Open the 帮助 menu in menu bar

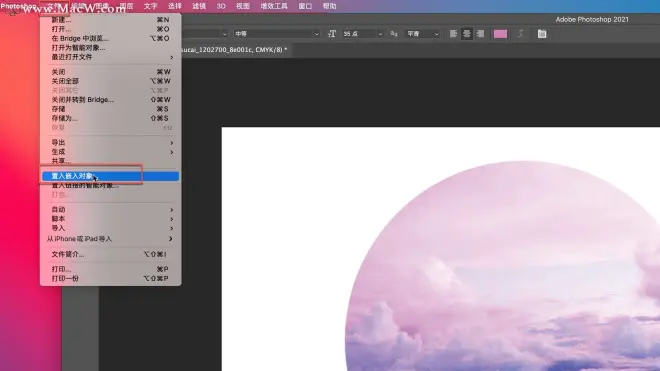(x=329, y=6)
